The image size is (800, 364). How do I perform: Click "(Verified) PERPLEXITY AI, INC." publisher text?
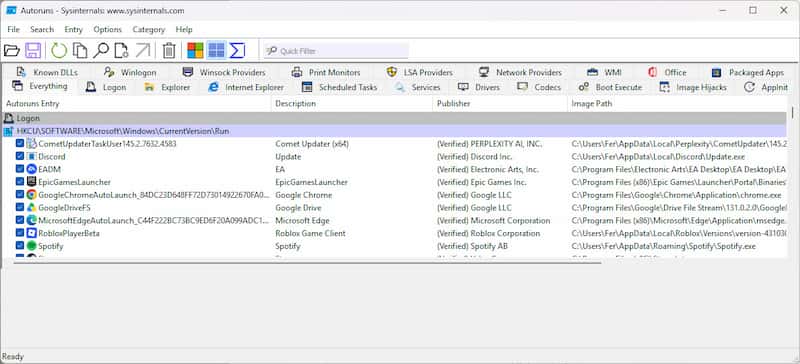click(490, 144)
